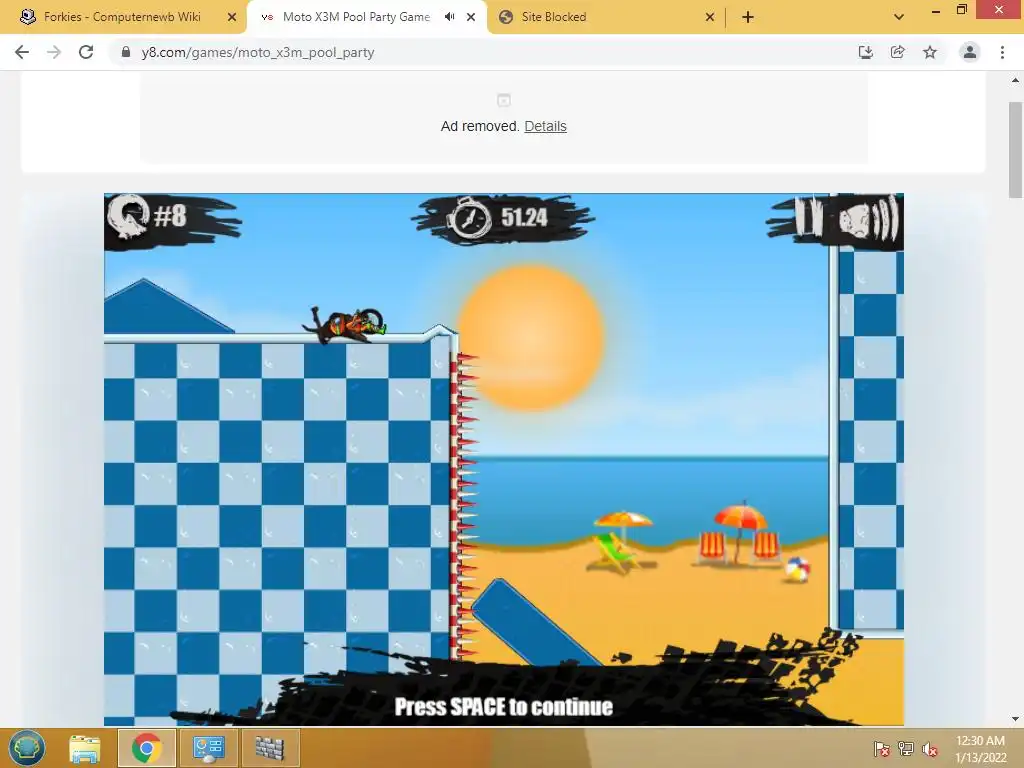Switch to Forkies - Computernewb Wiki tab
This screenshot has height=768, width=1024.
(123, 17)
